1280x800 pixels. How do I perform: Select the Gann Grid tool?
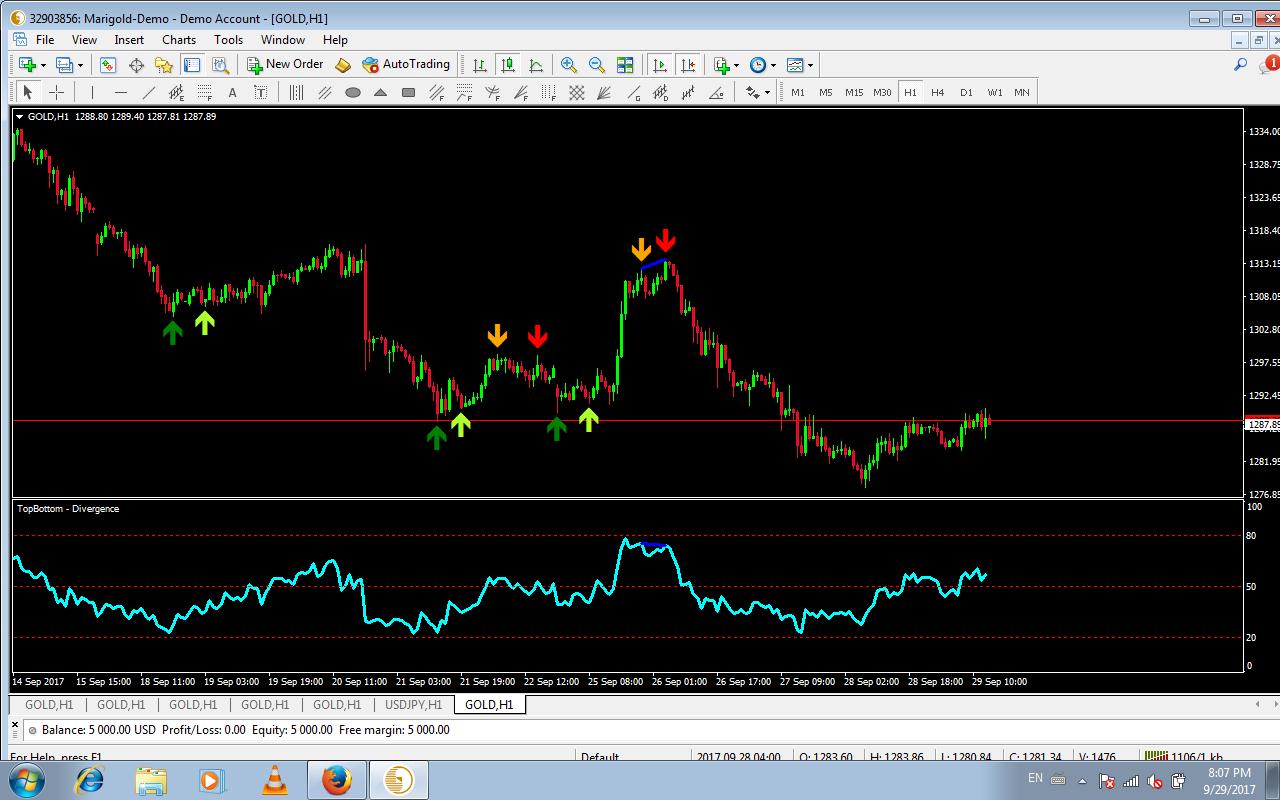577,92
